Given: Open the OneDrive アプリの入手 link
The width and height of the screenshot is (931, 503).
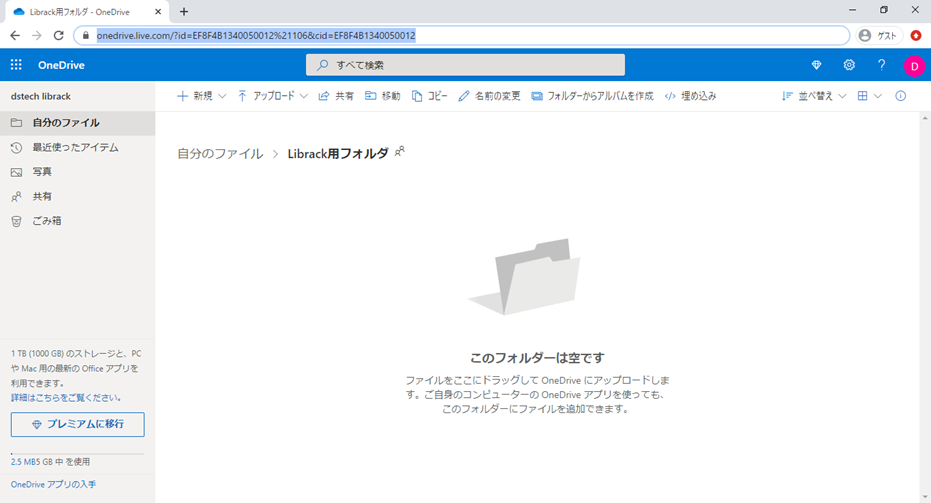Looking at the screenshot, I should 53,485.
